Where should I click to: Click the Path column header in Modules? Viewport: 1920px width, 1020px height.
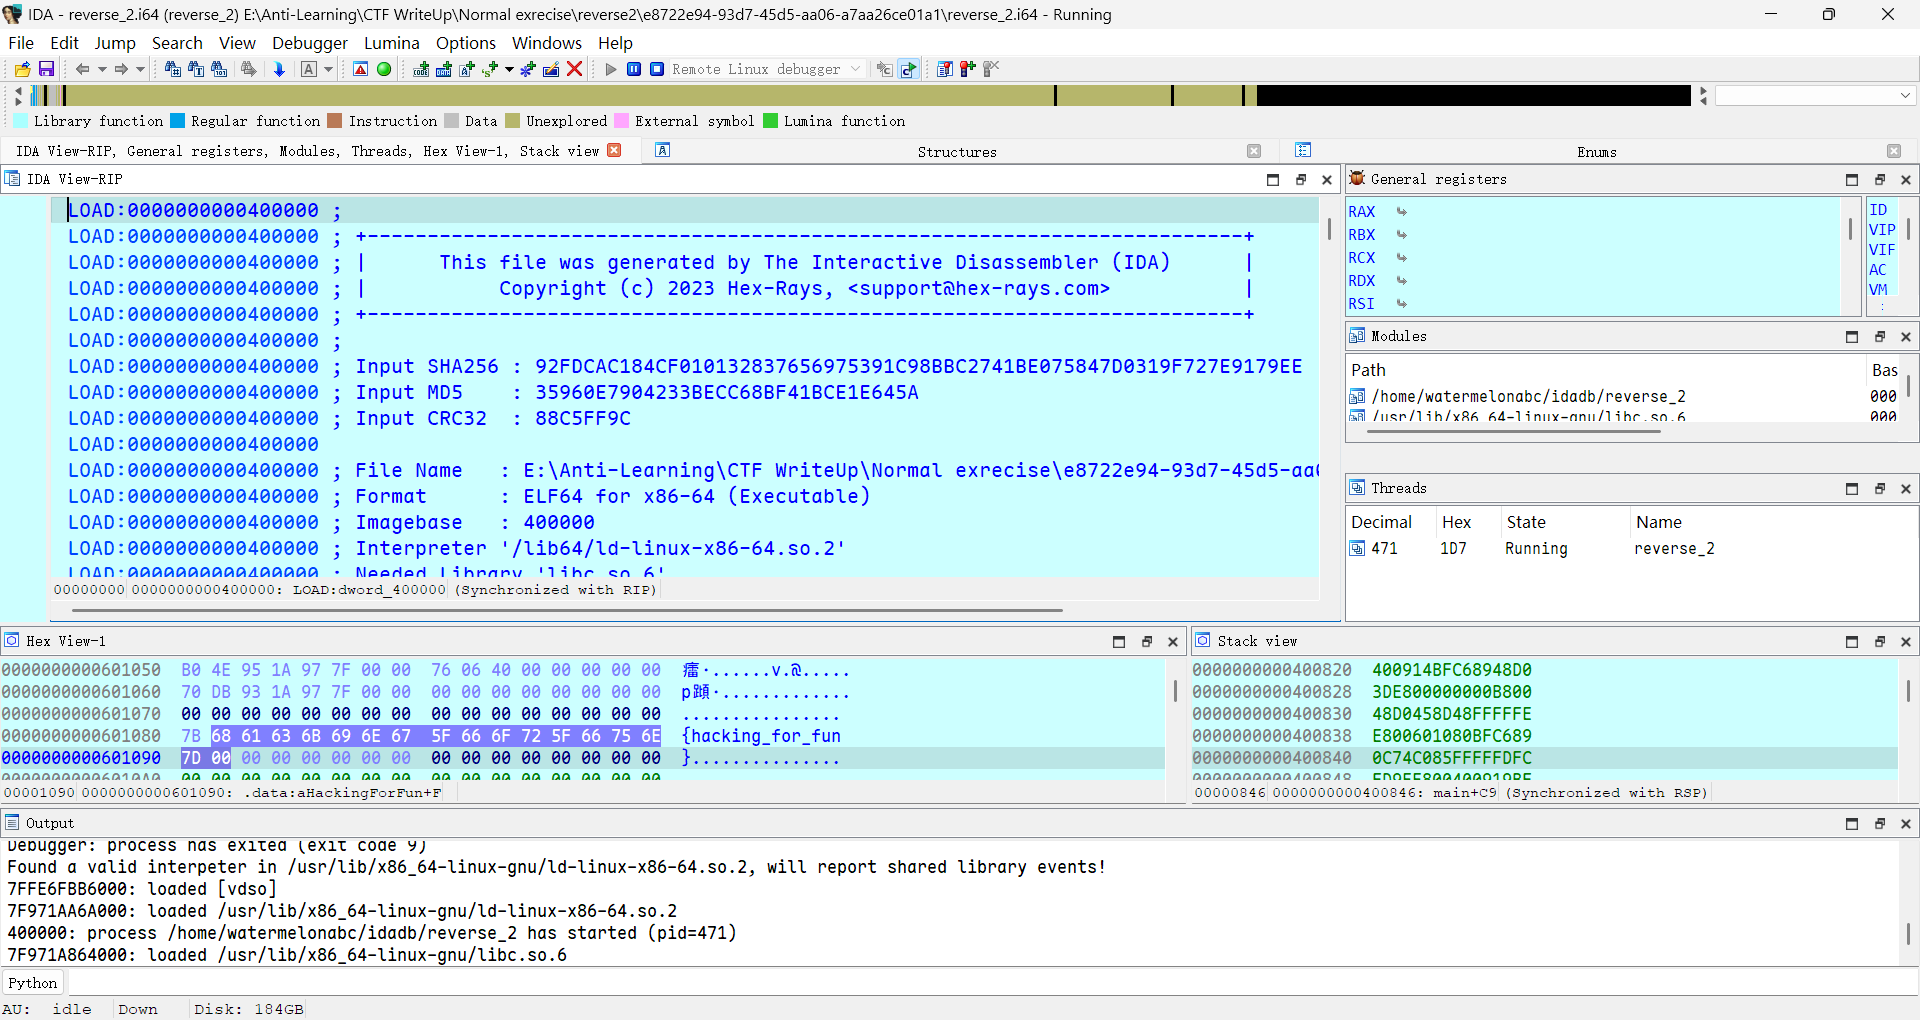coord(1368,370)
